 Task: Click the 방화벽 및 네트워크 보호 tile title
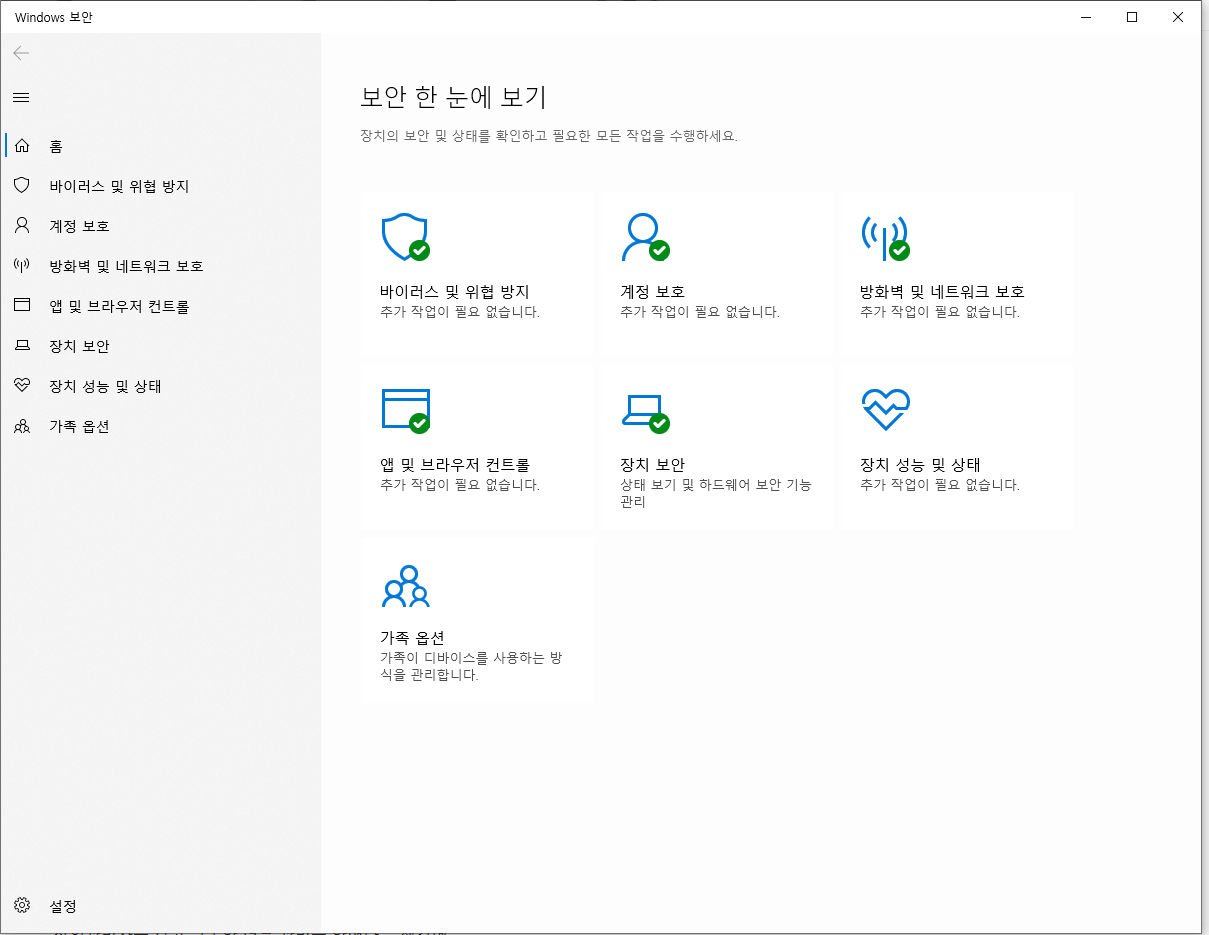pos(943,292)
